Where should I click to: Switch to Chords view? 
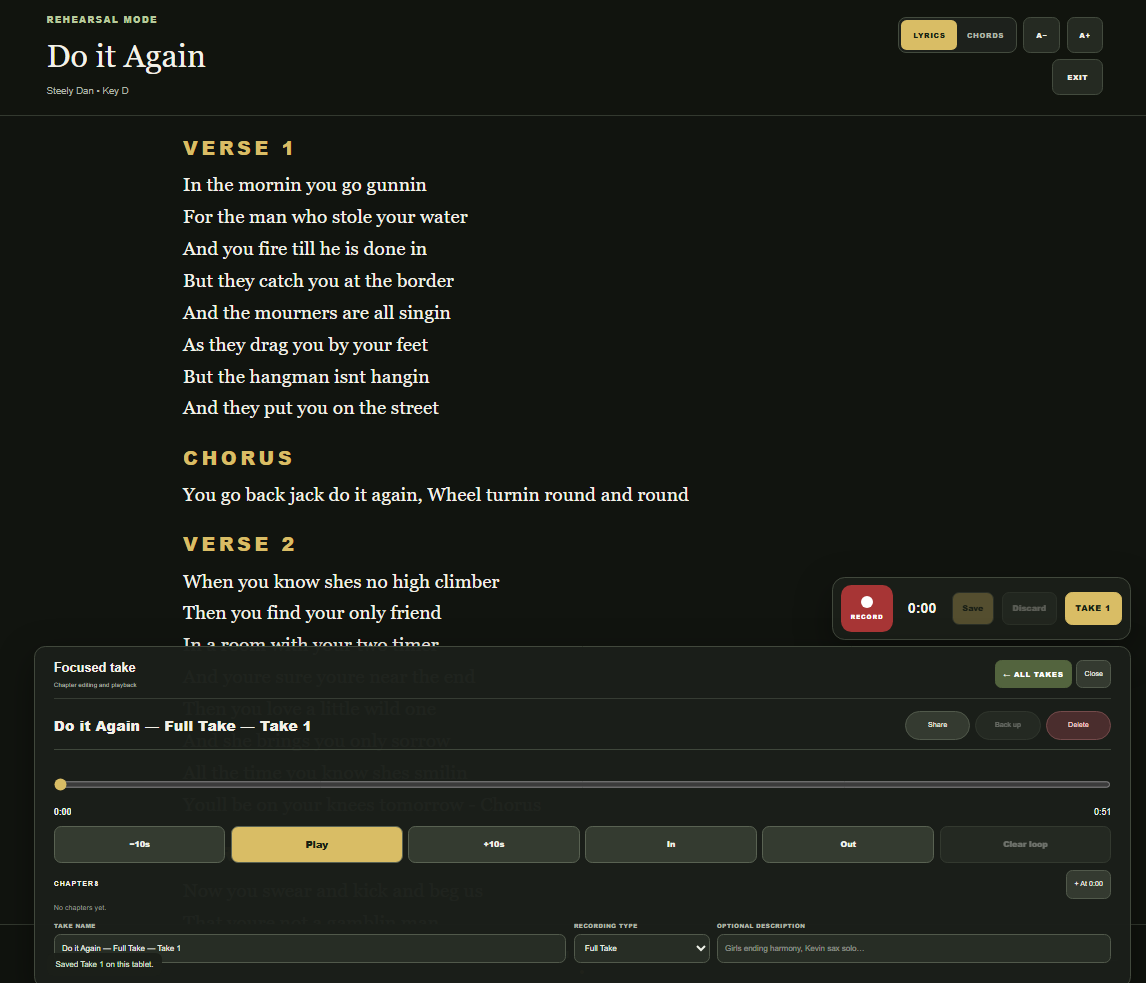click(x=984, y=35)
